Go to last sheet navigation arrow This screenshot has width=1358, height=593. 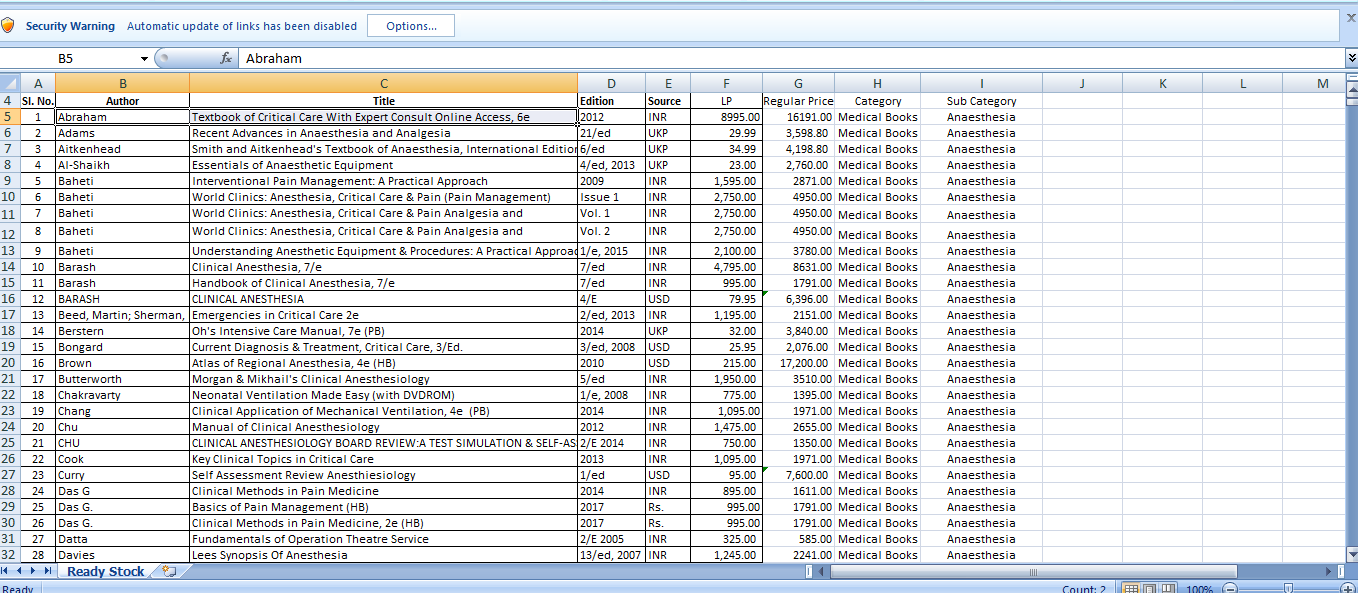[48, 571]
